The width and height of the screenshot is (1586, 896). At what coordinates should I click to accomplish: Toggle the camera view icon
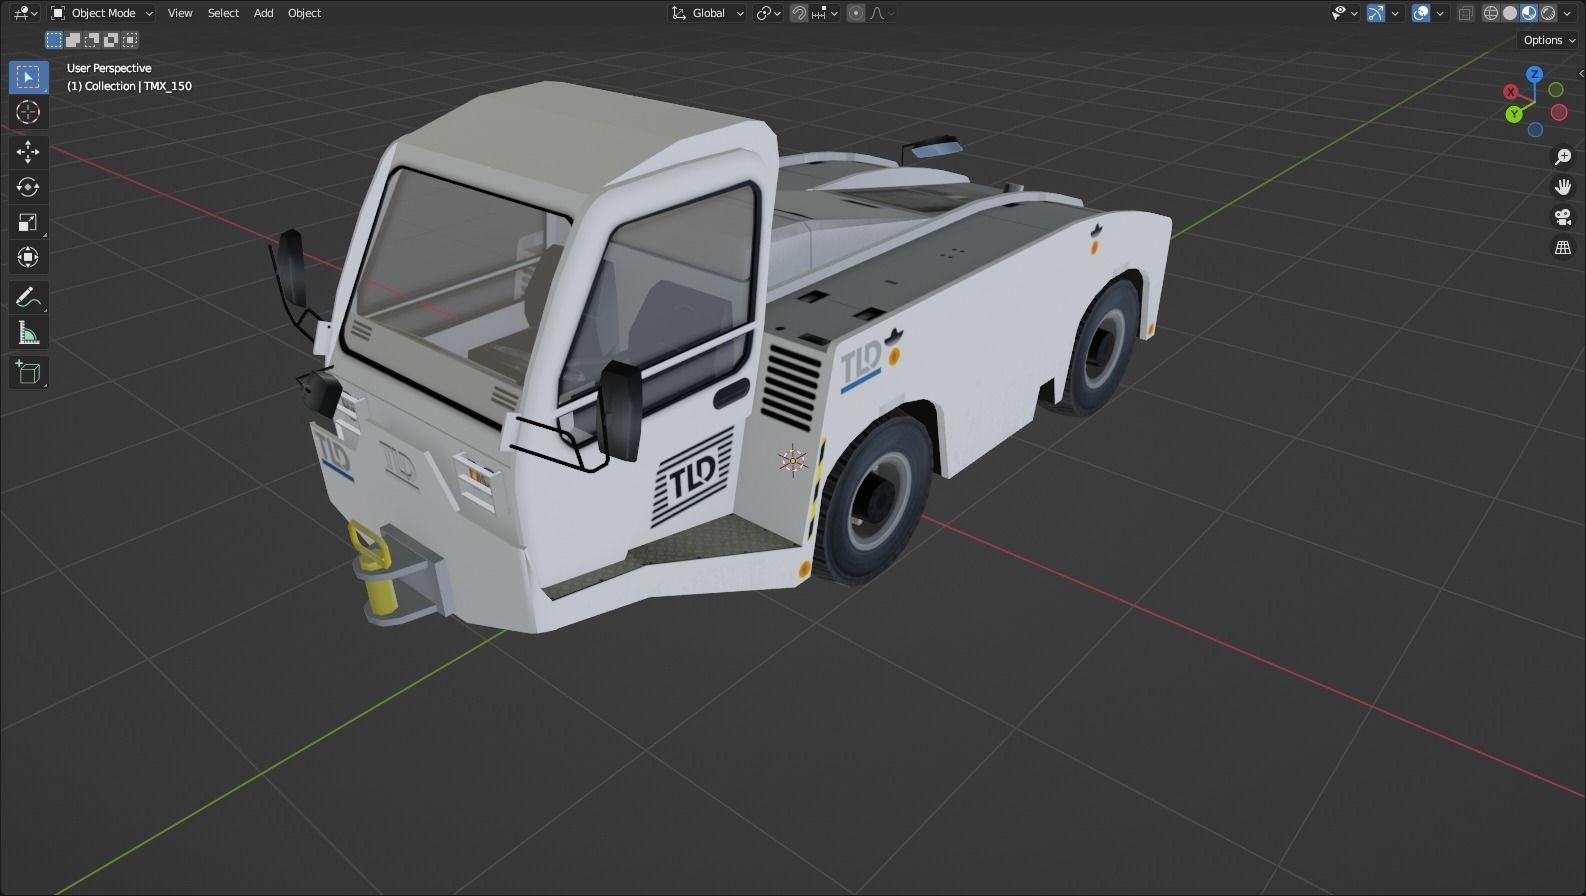click(1563, 217)
